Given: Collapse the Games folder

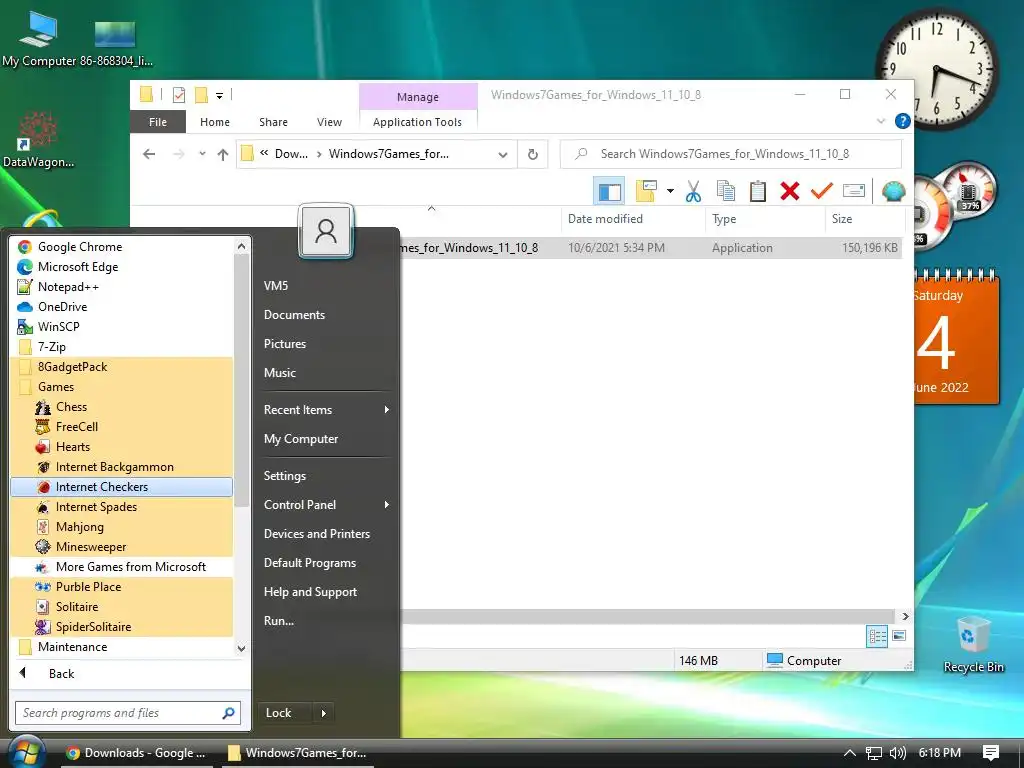Looking at the screenshot, I should pos(121,387).
